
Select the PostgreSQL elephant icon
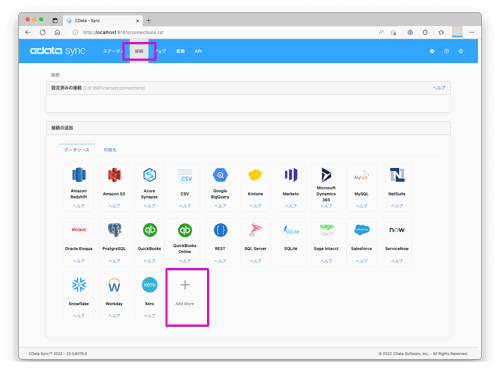point(114,230)
